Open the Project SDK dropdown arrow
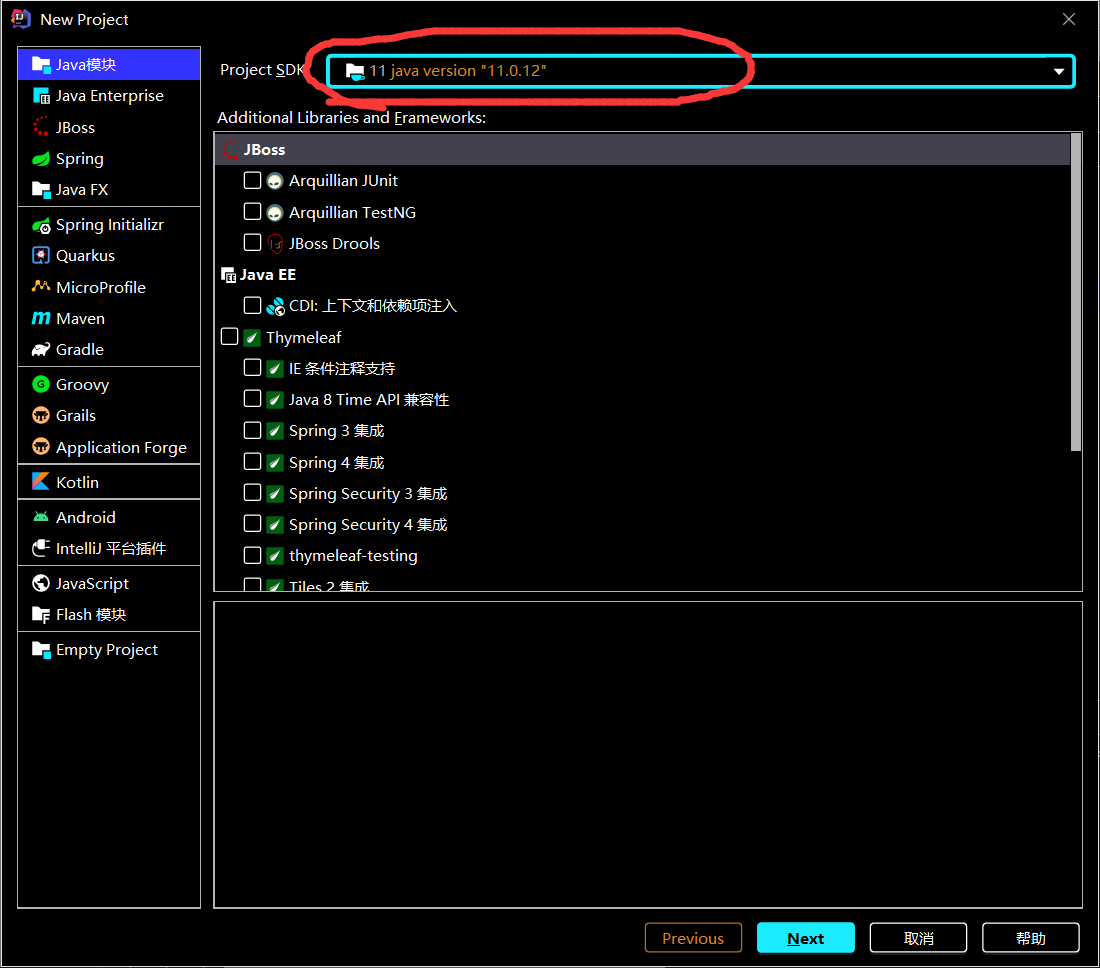The image size is (1100, 968). coord(1059,72)
